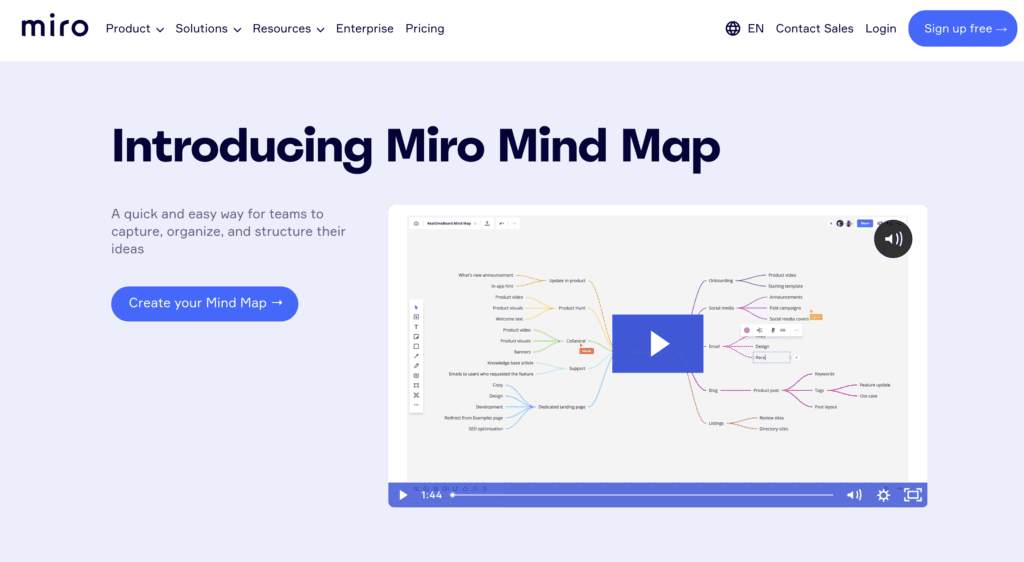This screenshot has width=1024, height=562.
Task: Select the templates tool in video preview toolbar
Action: click(x=416, y=317)
